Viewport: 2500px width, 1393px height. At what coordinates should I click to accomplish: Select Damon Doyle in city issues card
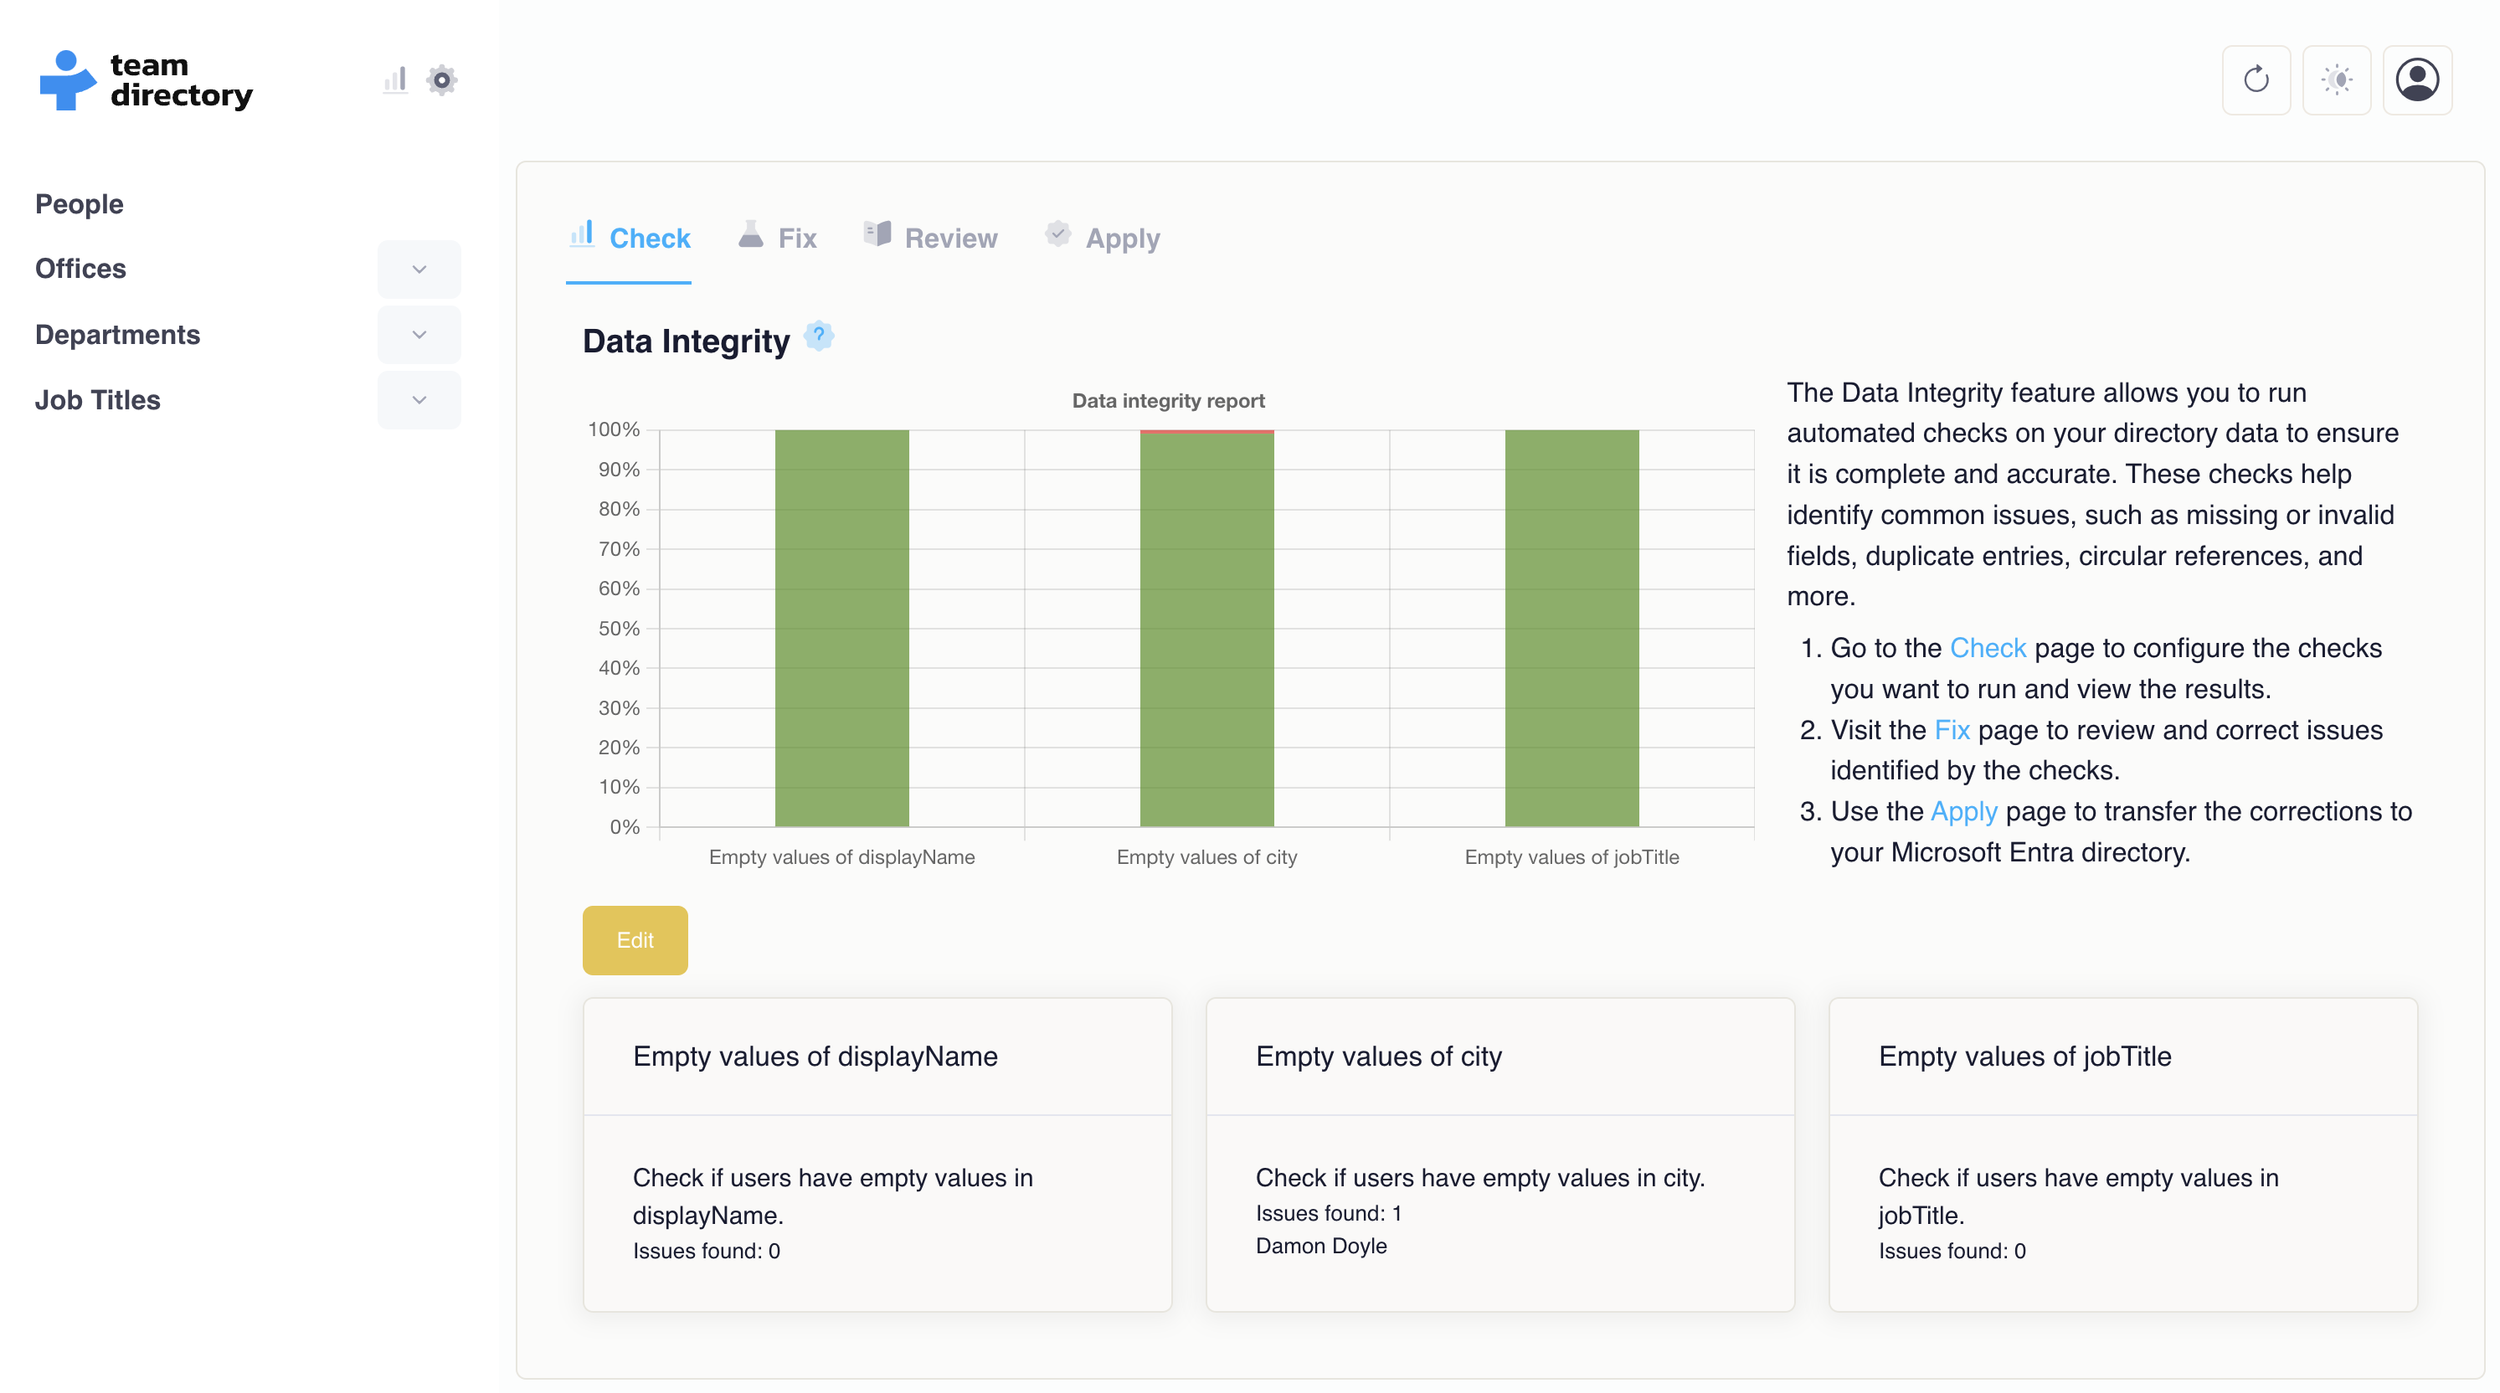(1320, 1246)
